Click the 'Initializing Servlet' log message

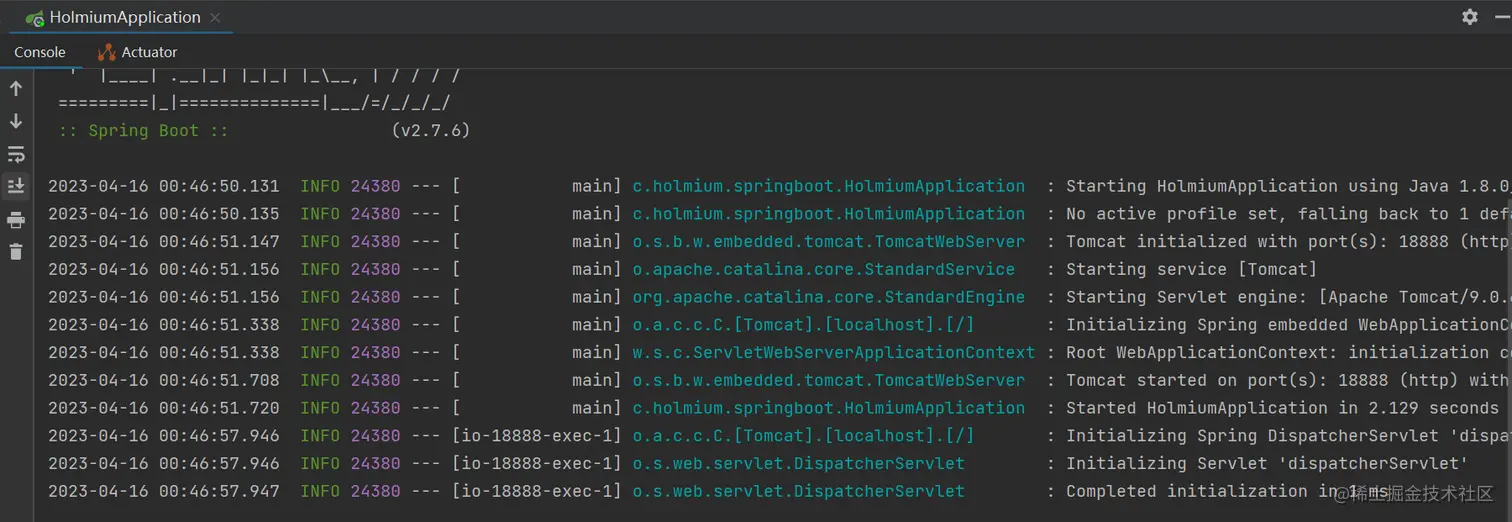[1265, 464]
